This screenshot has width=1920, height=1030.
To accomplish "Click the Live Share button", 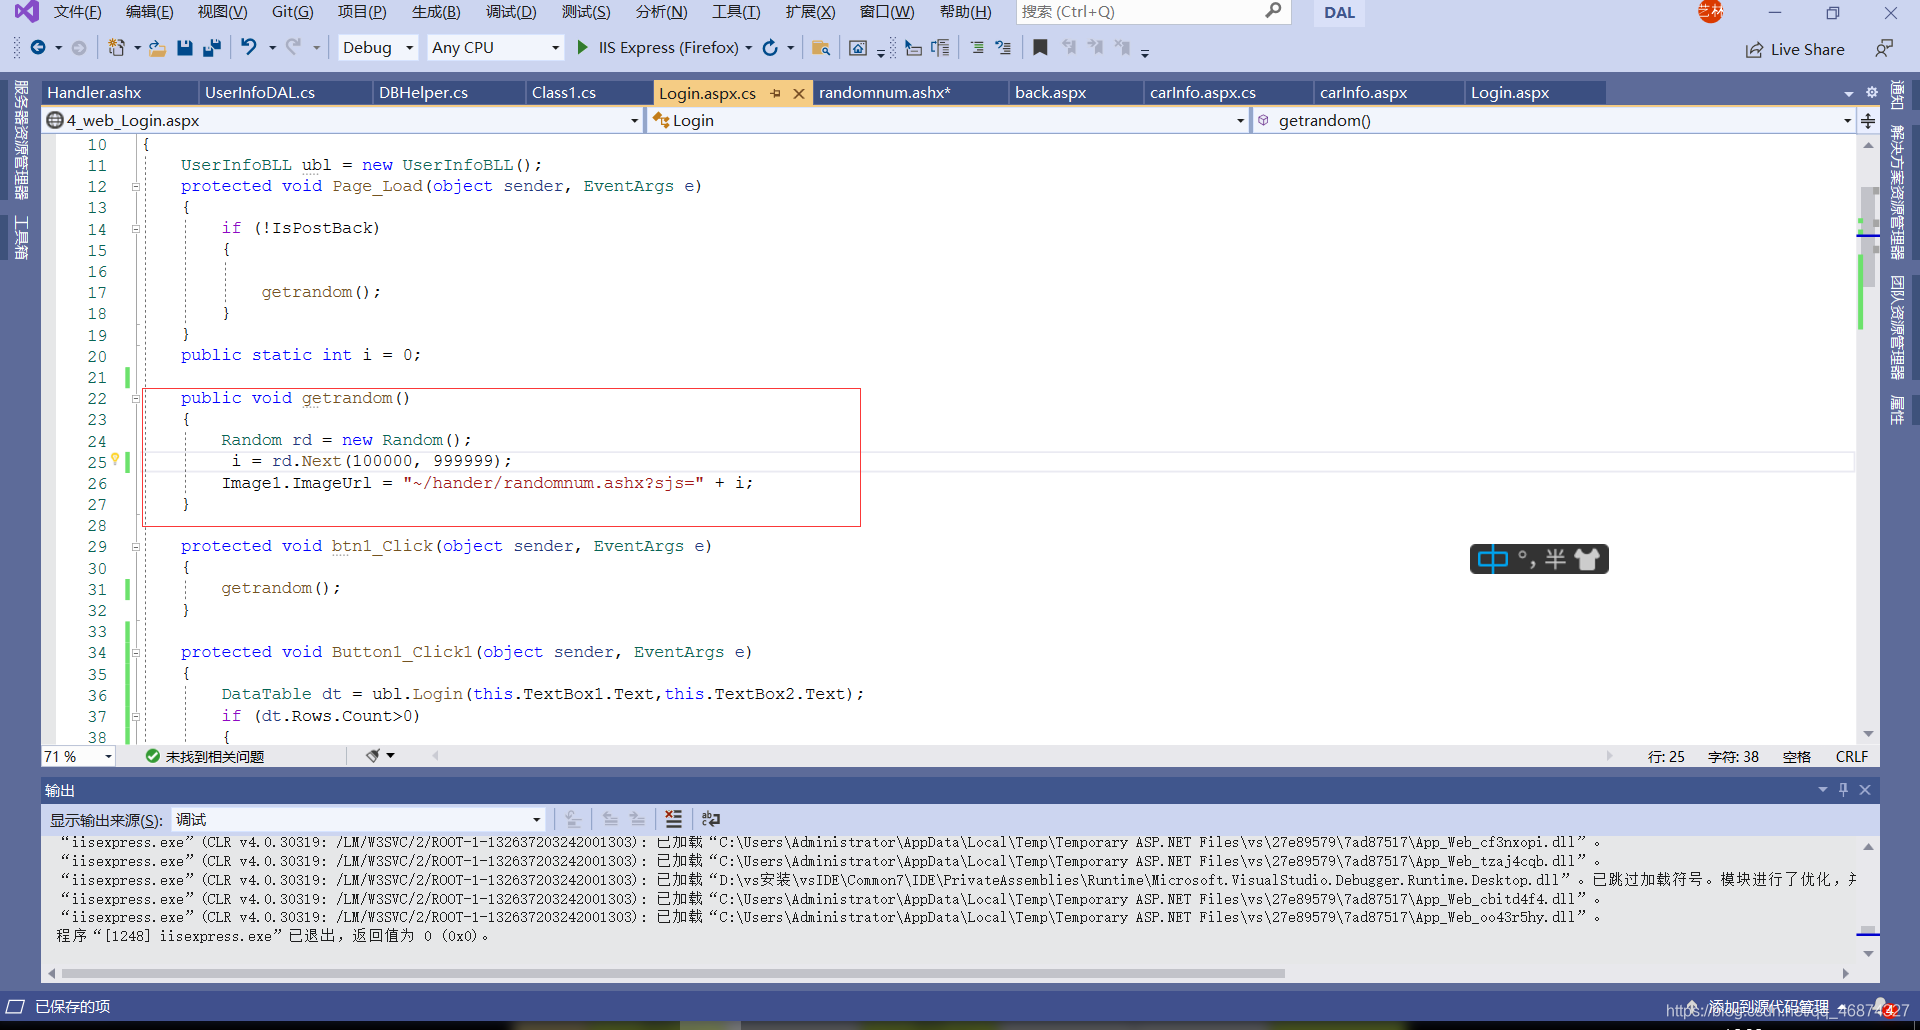I will 1795,49.
